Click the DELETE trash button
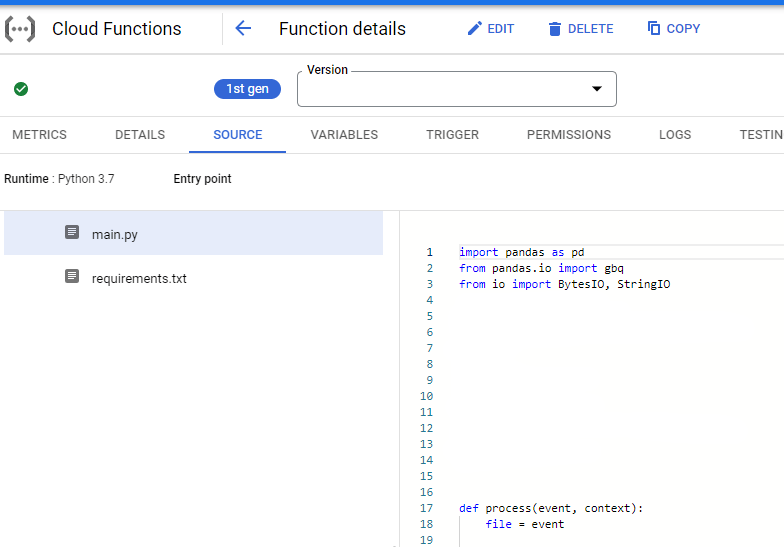Screen dimensions: 784x547 [580, 28]
